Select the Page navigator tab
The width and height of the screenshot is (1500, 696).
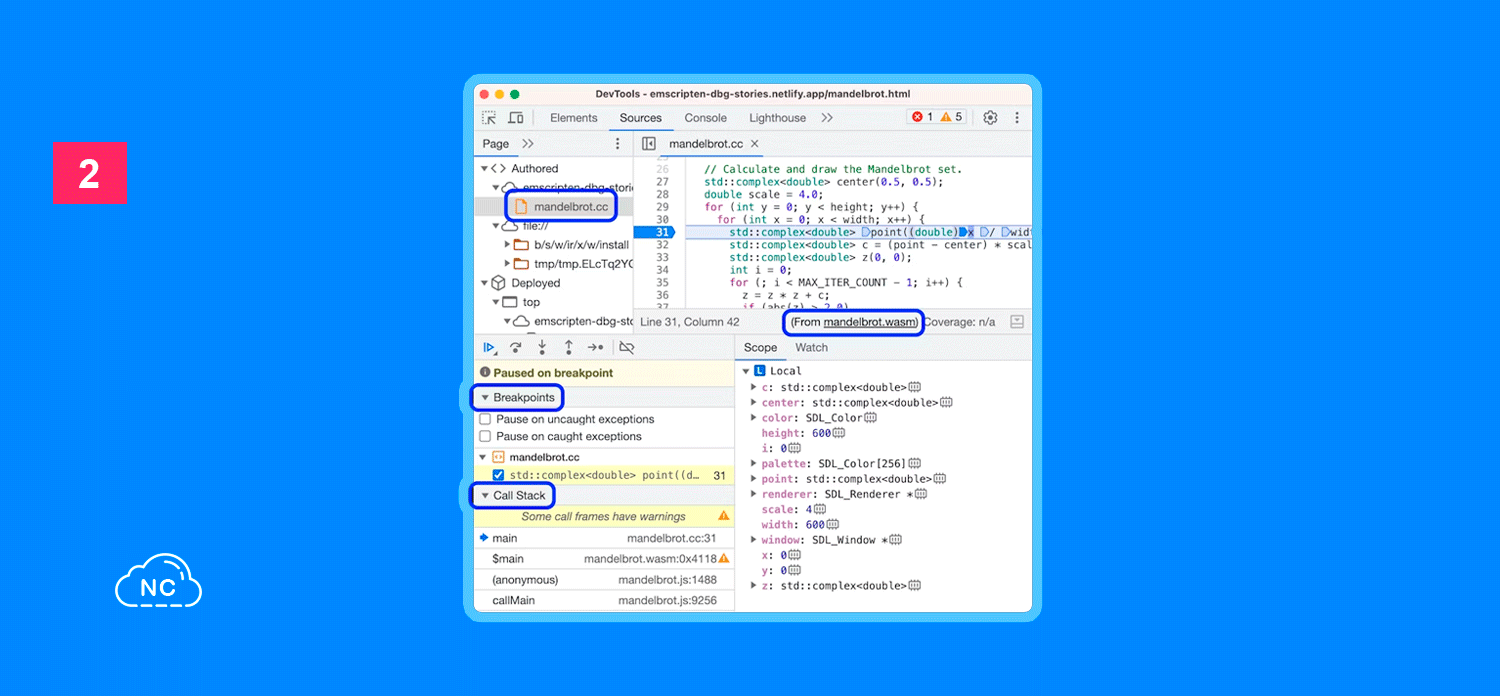coord(496,144)
